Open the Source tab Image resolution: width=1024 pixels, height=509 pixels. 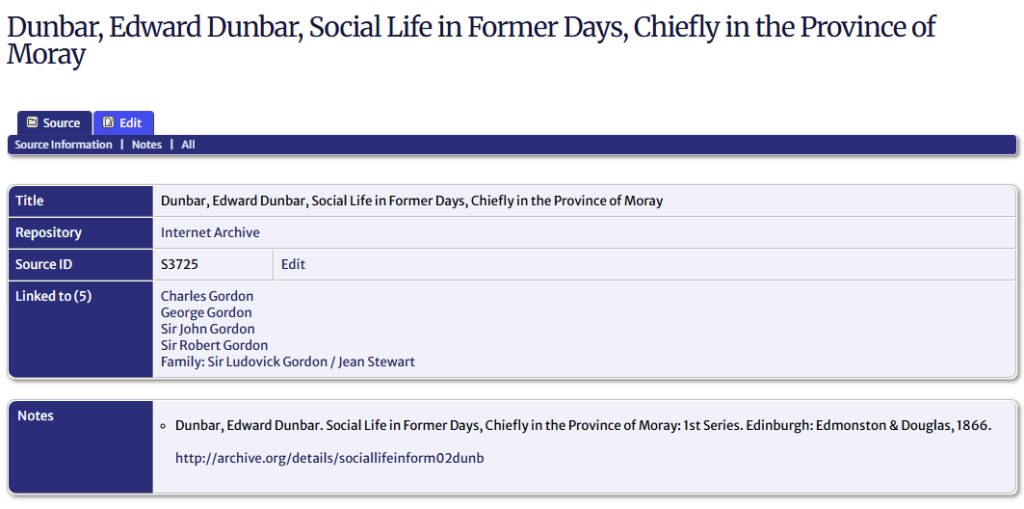[54, 123]
